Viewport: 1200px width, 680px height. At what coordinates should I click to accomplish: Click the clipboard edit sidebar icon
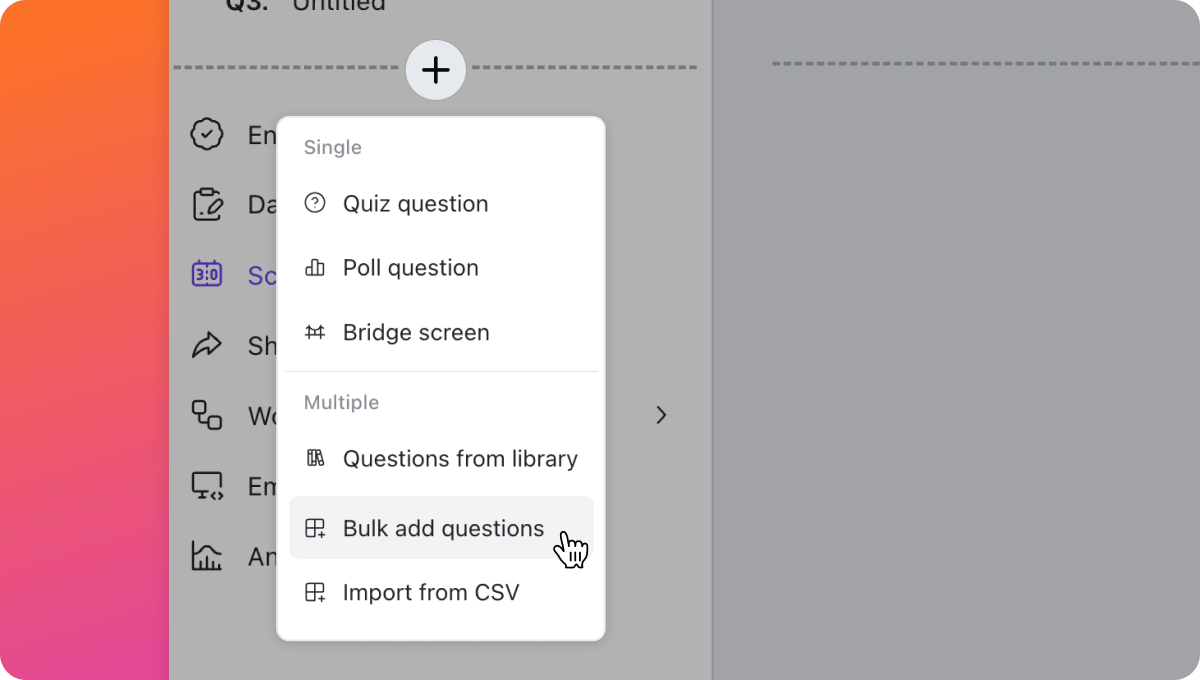point(207,204)
